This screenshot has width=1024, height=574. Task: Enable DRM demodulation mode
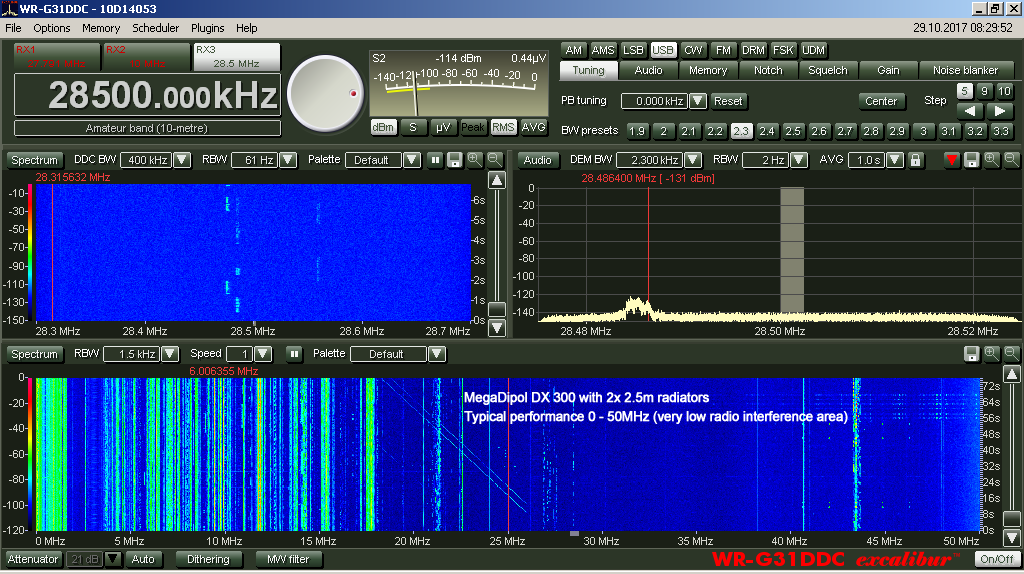coord(753,50)
